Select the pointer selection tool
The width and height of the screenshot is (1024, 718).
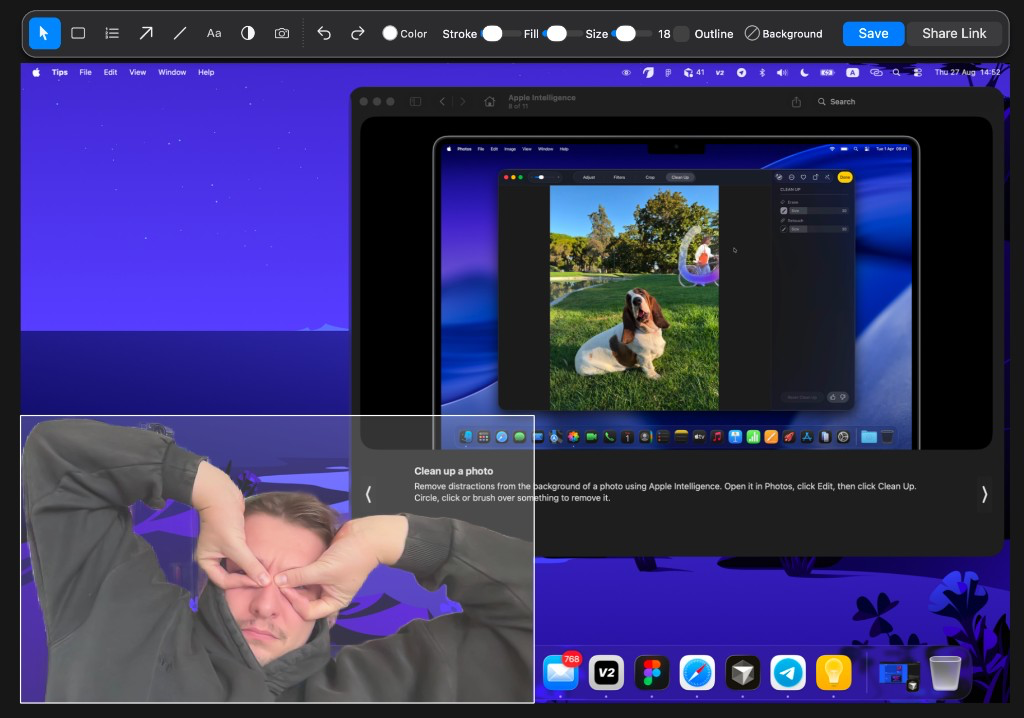[x=44, y=33]
